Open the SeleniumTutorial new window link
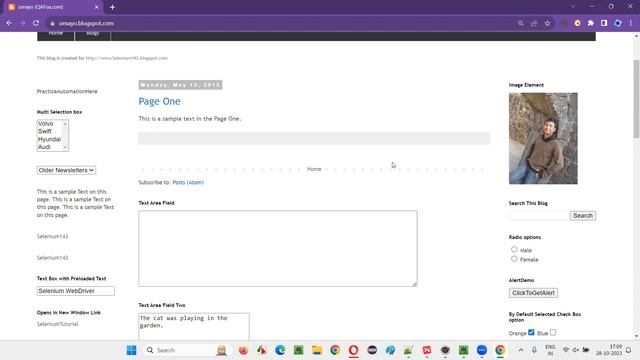Image resolution: width=640 pixels, height=360 pixels. point(58,324)
